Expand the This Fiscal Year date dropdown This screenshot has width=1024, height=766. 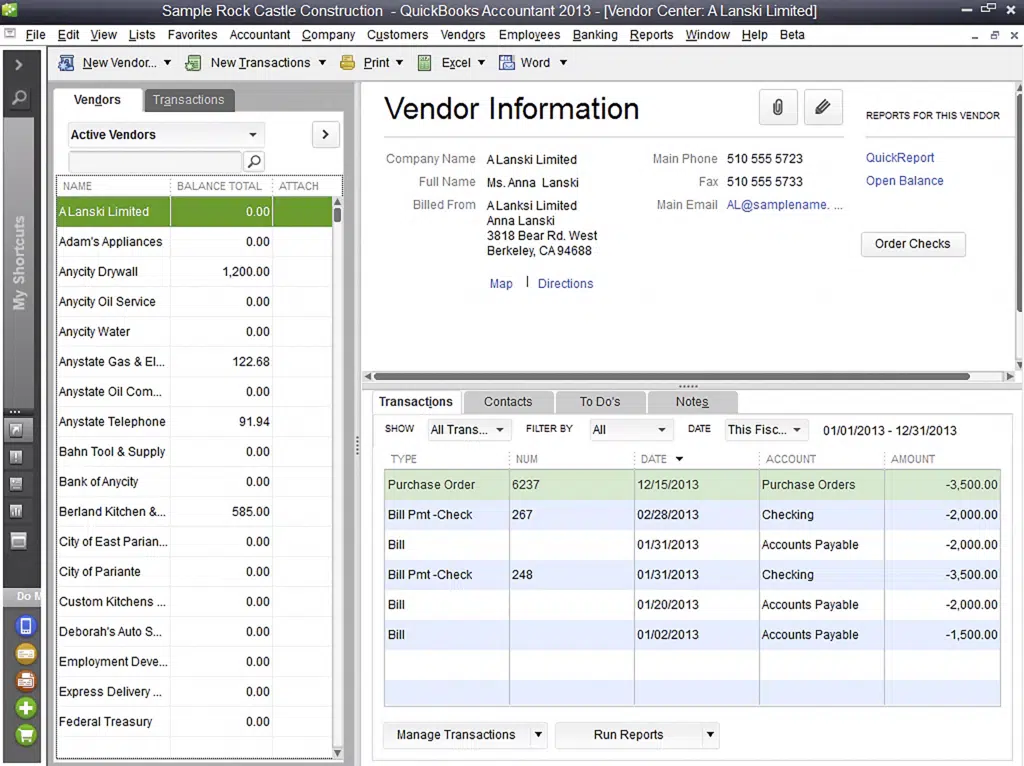pyautogui.click(x=765, y=430)
